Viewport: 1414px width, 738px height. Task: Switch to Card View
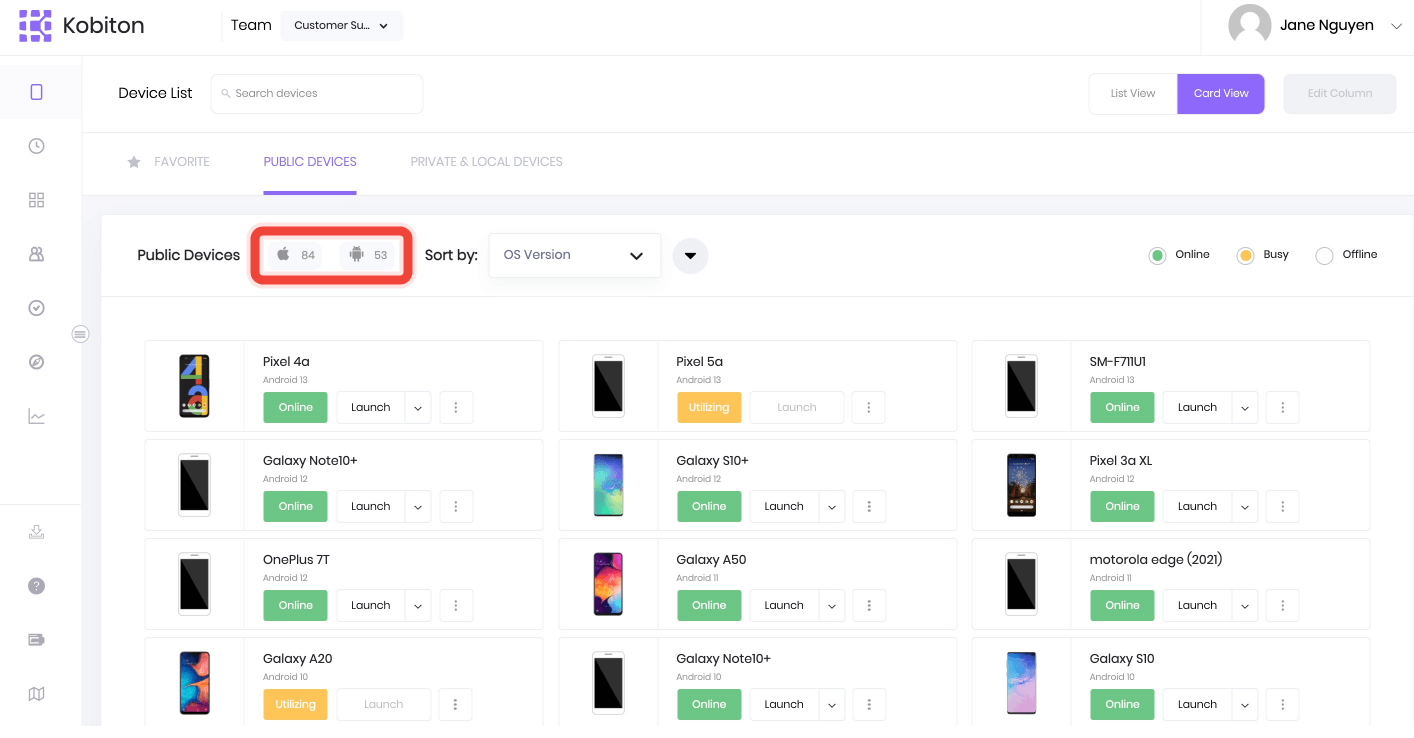[1221, 93]
